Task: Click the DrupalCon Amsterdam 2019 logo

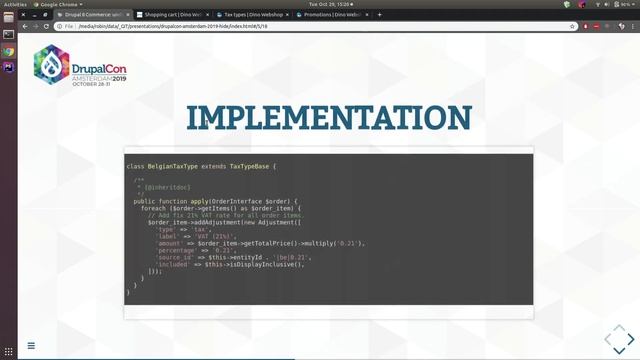Action: (80, 65)
